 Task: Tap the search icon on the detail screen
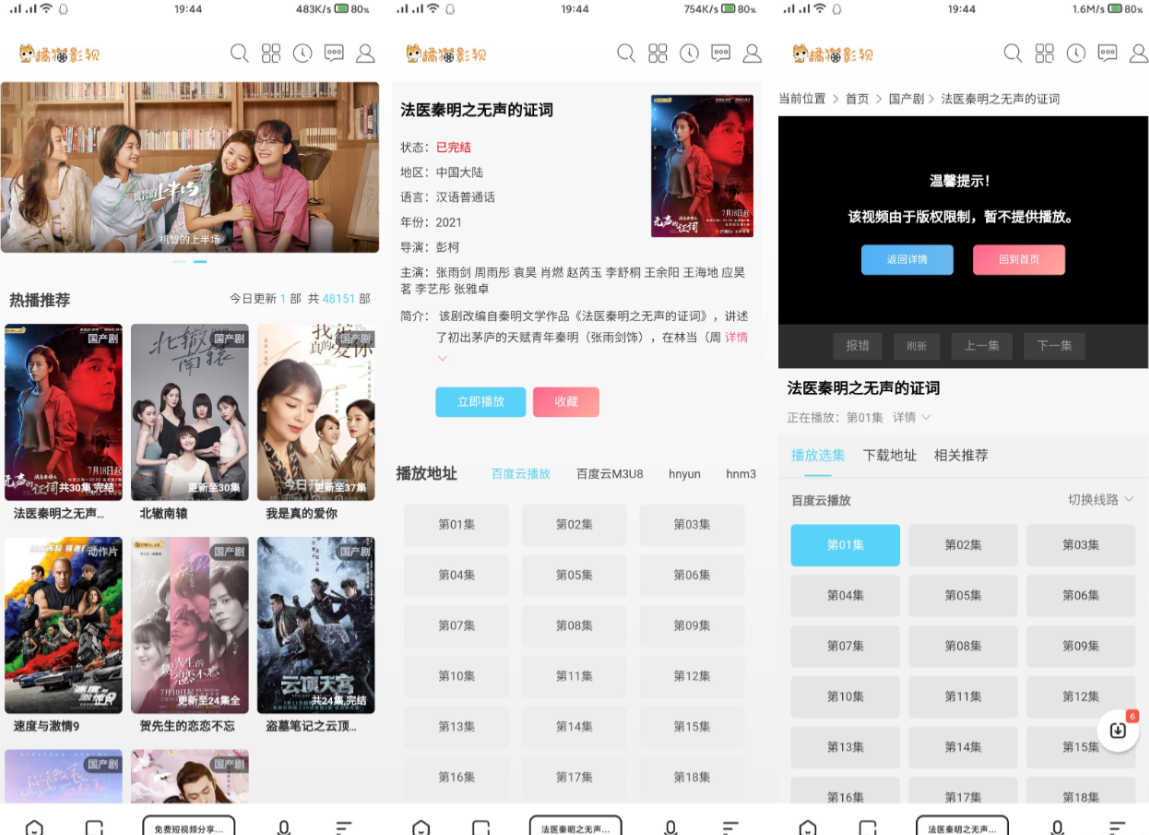(x=626, y=53)
